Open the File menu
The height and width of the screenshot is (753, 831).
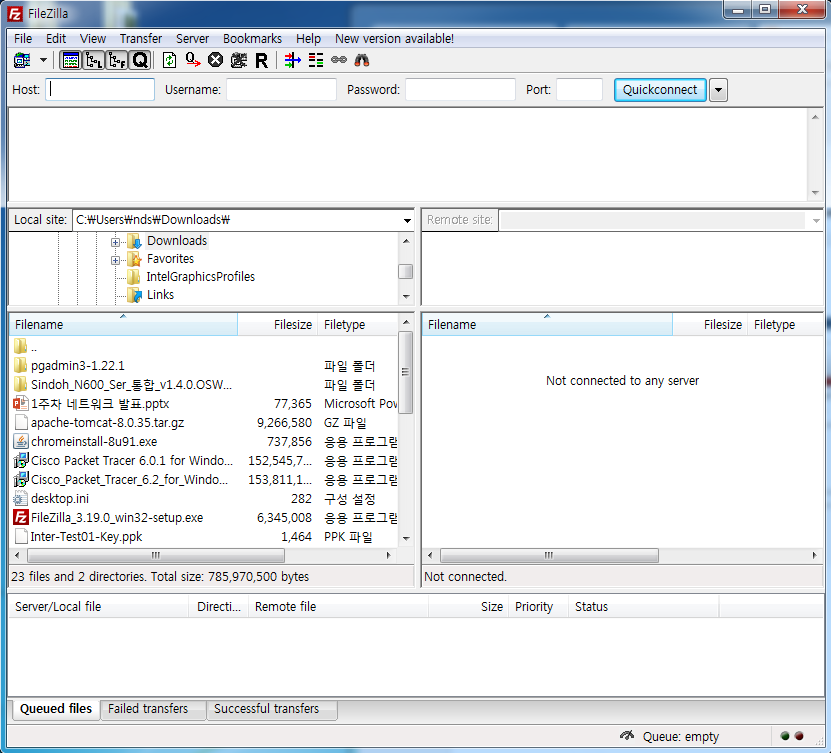click(23, 39)
